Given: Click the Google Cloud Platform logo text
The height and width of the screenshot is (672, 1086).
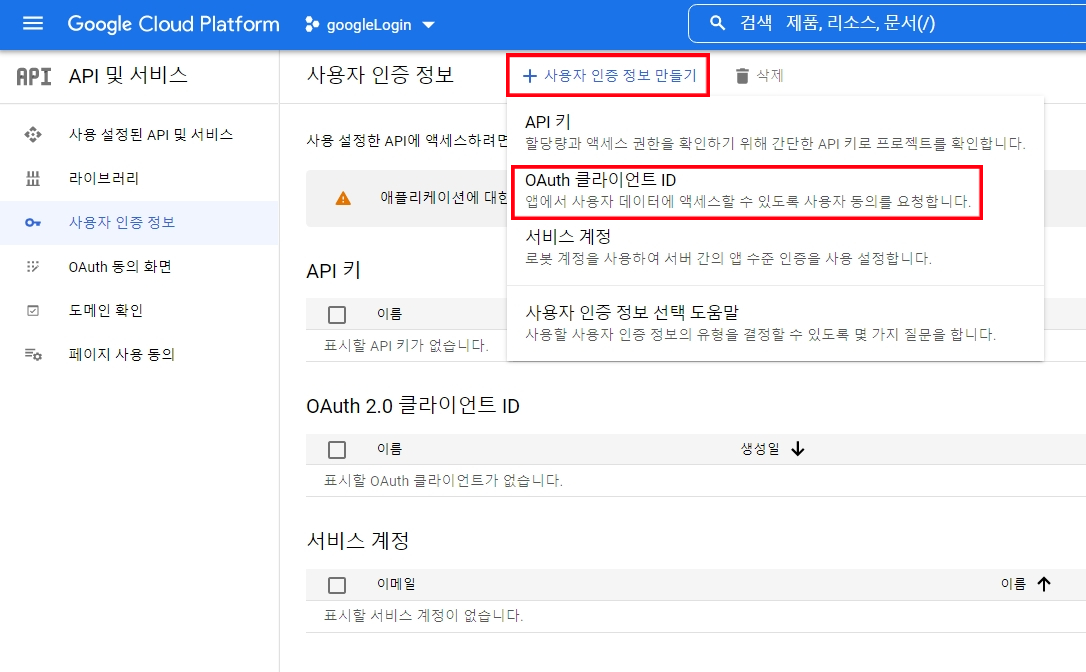Looking at the screenshot, I should (173, 24).
